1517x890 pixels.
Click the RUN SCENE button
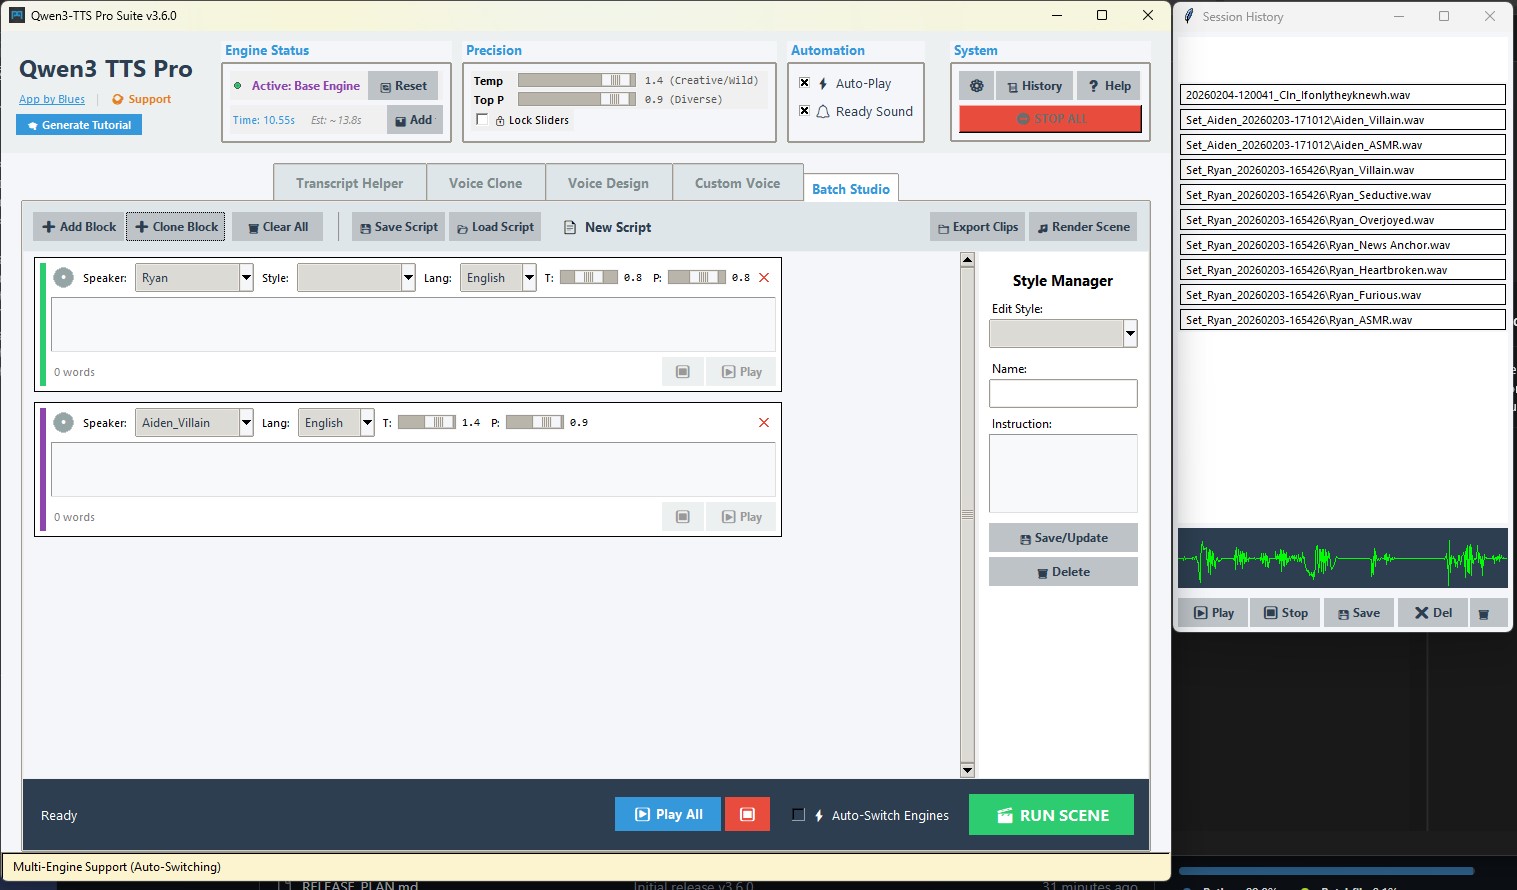[x=1051, y=814]
